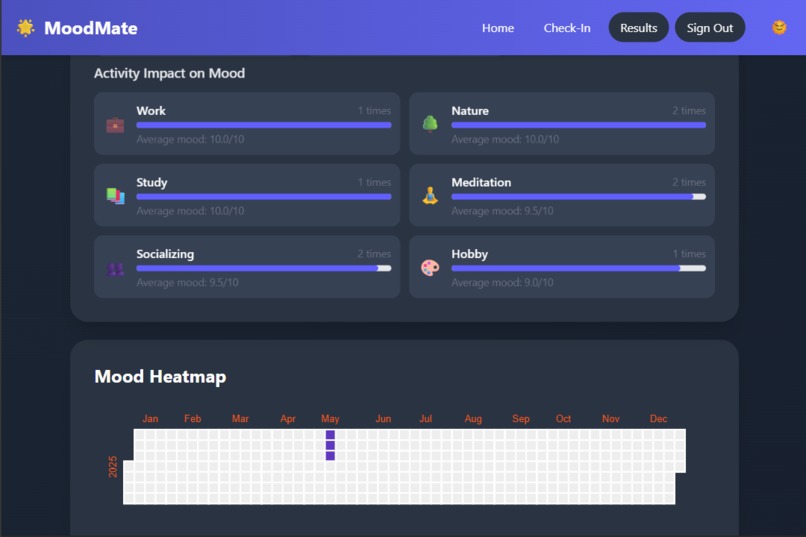Click the Study mood progress bar
Screen dimensions: 806x537
point(264,196)
